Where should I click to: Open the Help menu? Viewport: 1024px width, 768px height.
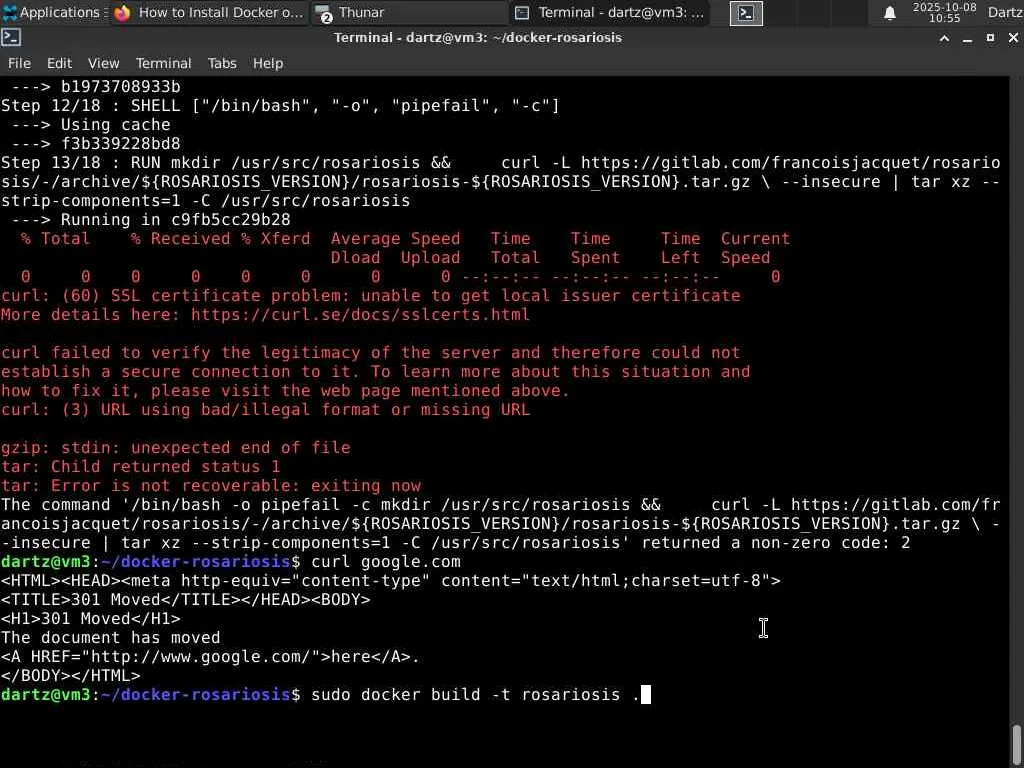(268, 63)
